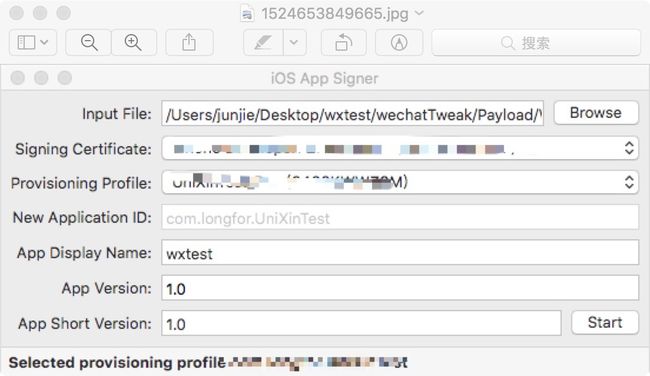Screen dimensions: 650x376
Task: Click the document proxy icon beside the filename
Action: [247, 14]
